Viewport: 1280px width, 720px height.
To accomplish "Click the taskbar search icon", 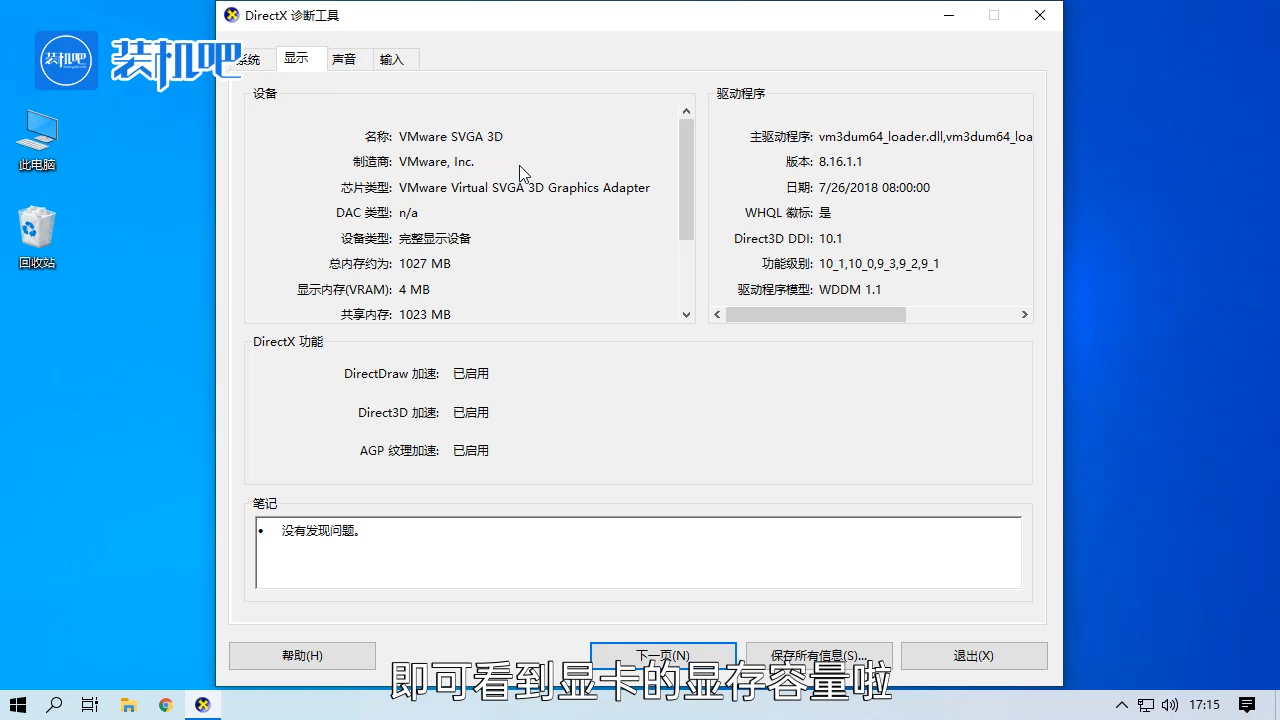I will point(55,704).
